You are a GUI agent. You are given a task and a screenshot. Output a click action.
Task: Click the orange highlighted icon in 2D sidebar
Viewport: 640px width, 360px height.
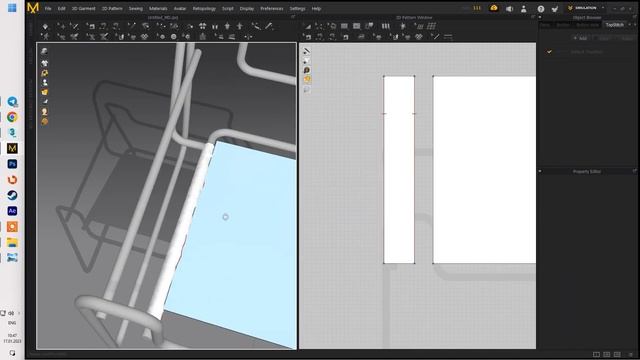pyautogui.click(x=307, y=80)
